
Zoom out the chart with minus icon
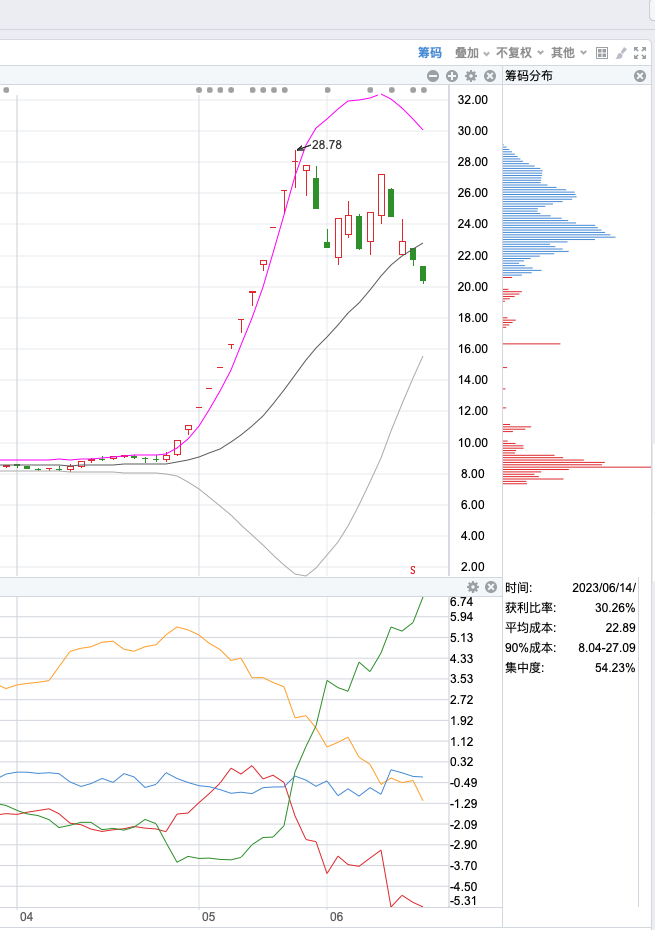(433, 76)
